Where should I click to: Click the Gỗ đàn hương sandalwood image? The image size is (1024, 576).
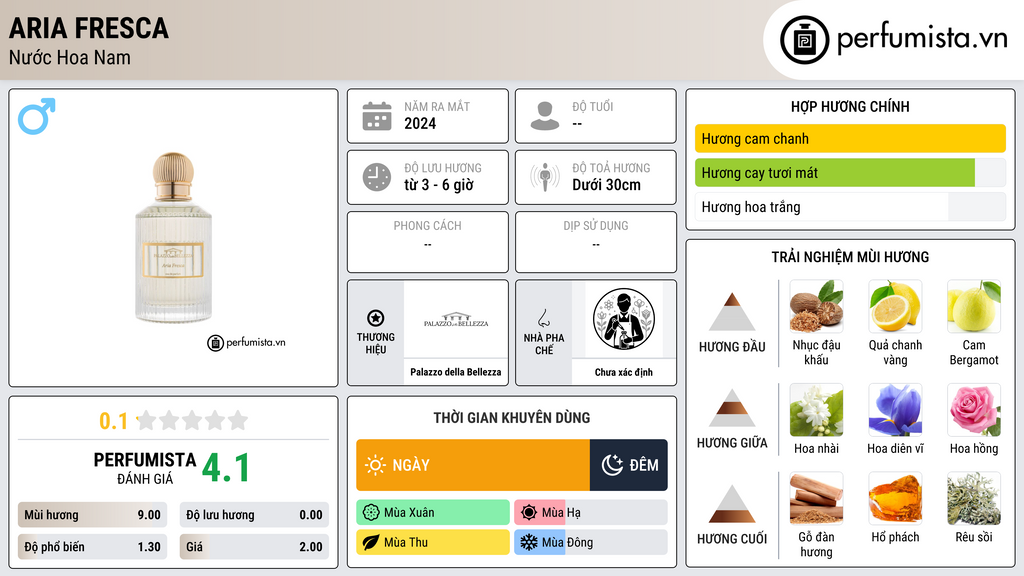pyautogui.click(x=816, y=499)
